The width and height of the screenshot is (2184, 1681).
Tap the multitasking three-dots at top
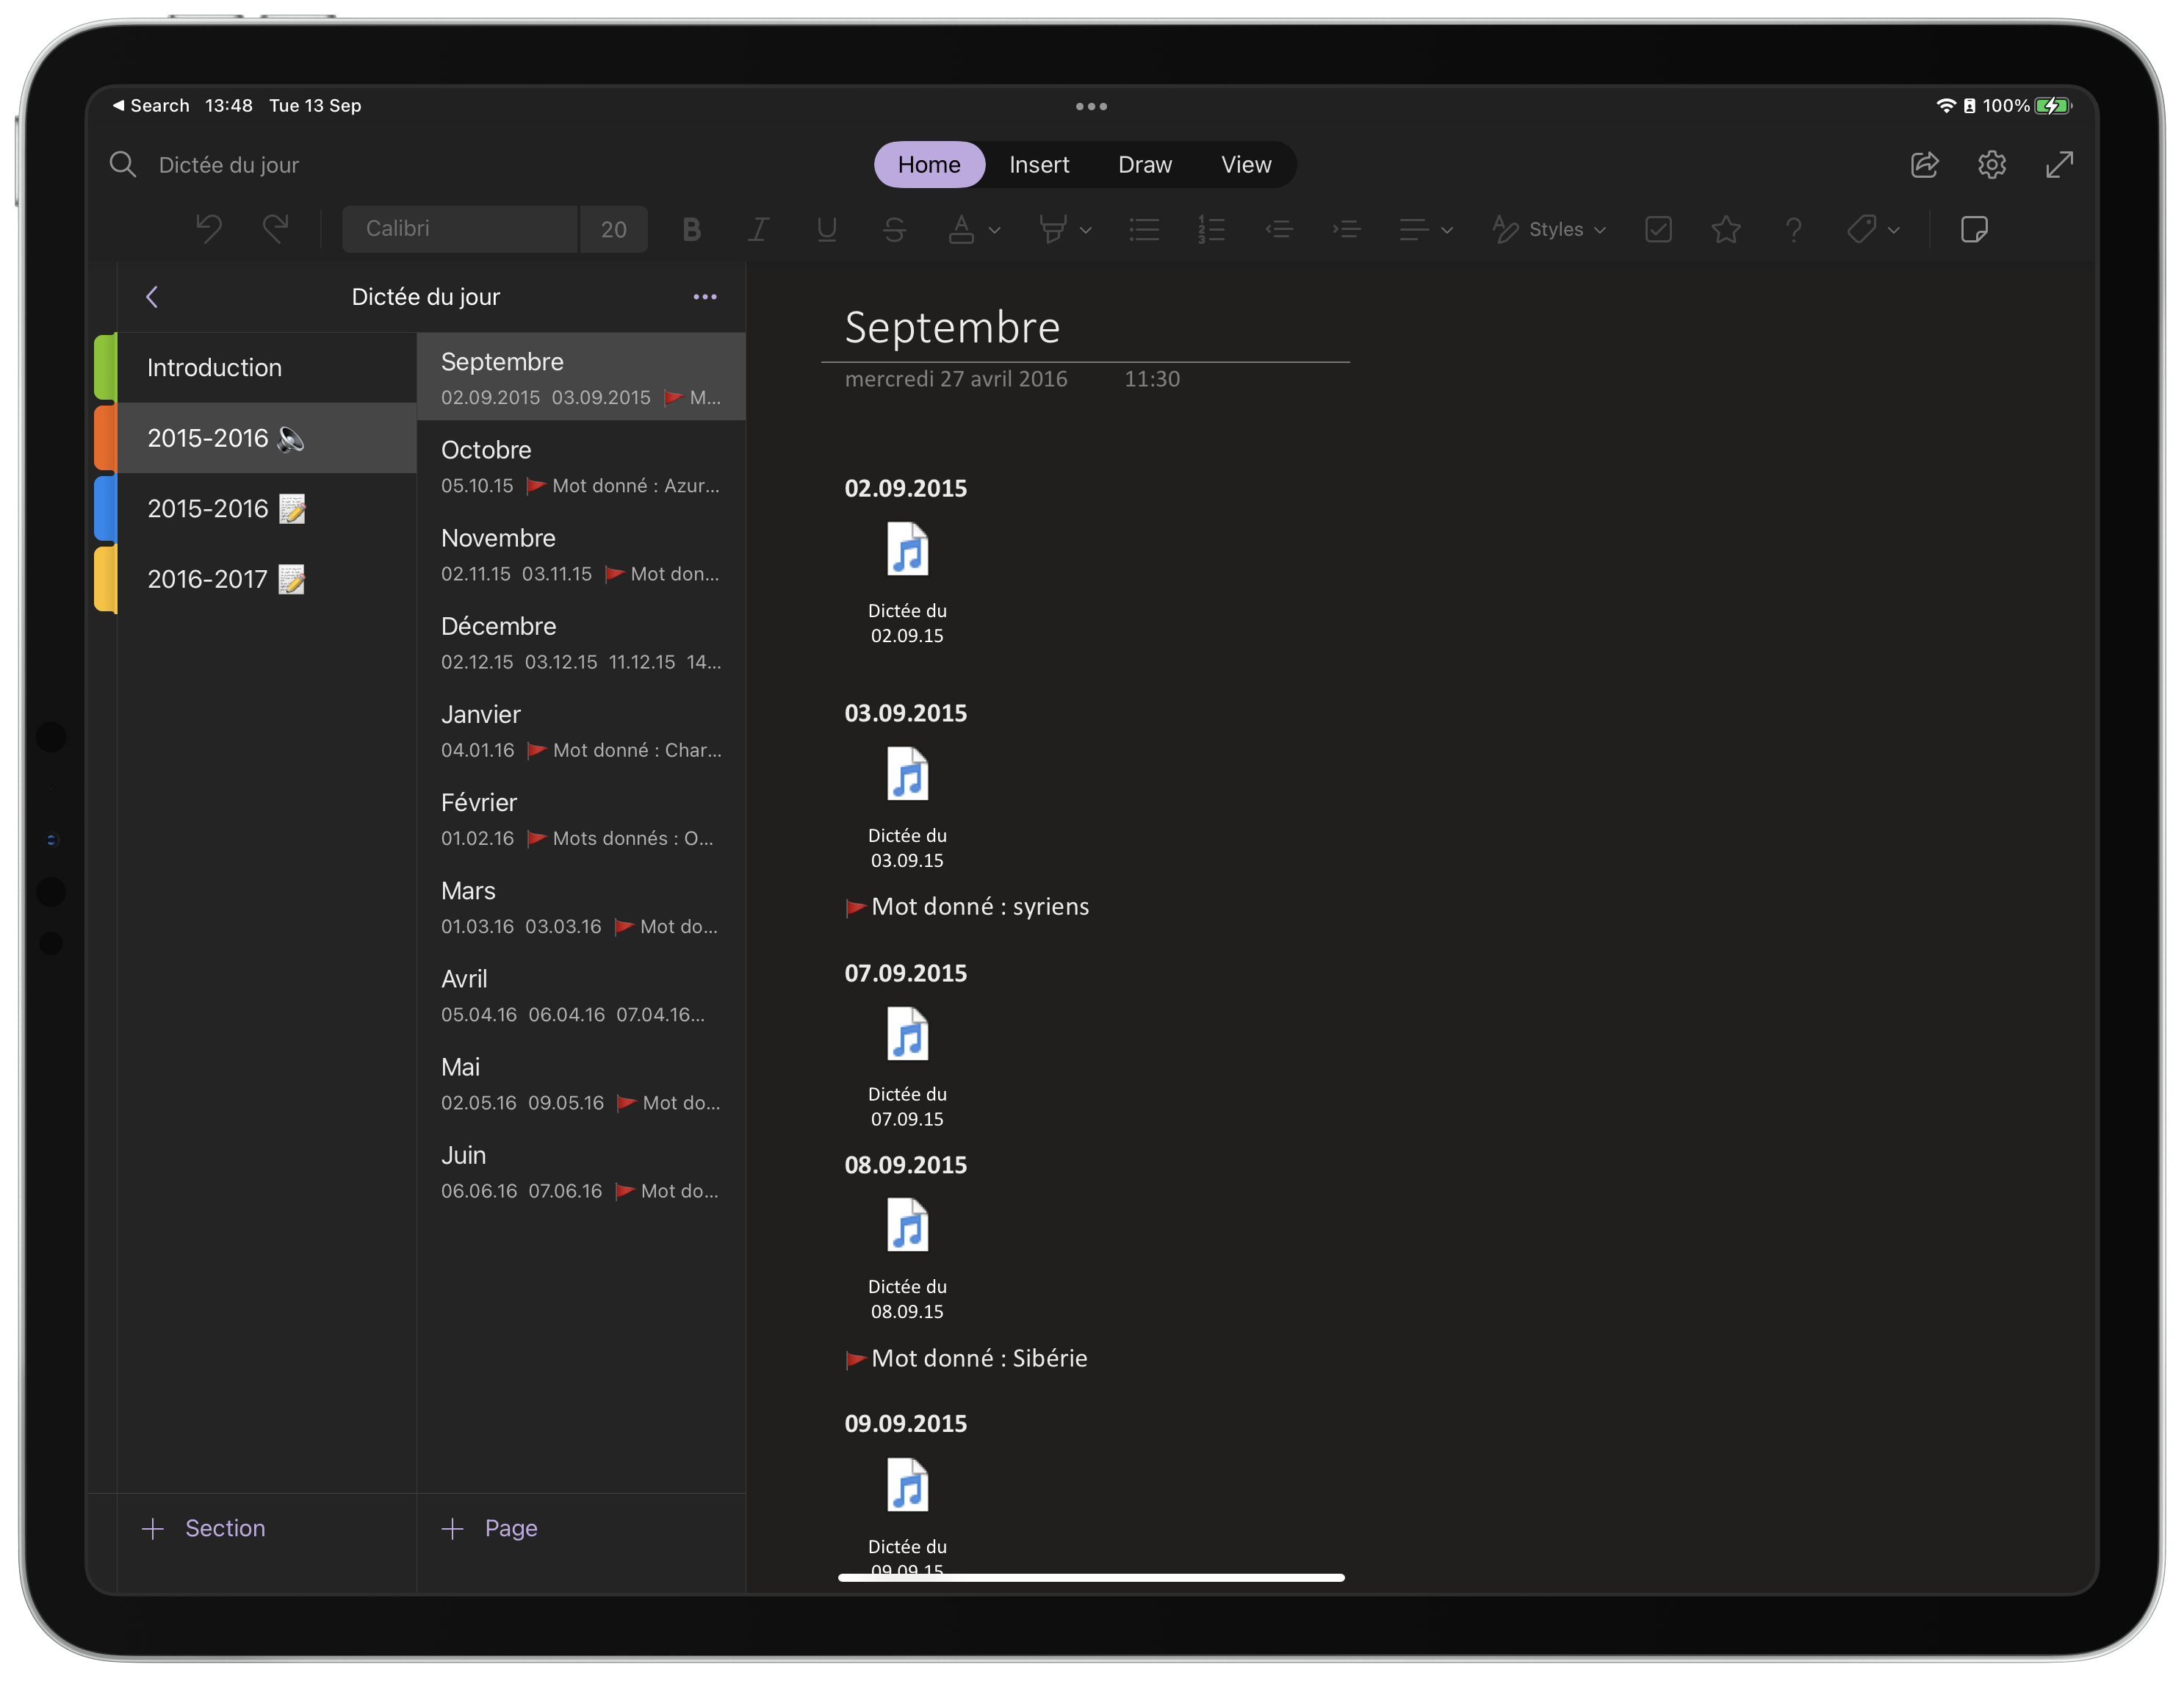tap(1091, 106)
